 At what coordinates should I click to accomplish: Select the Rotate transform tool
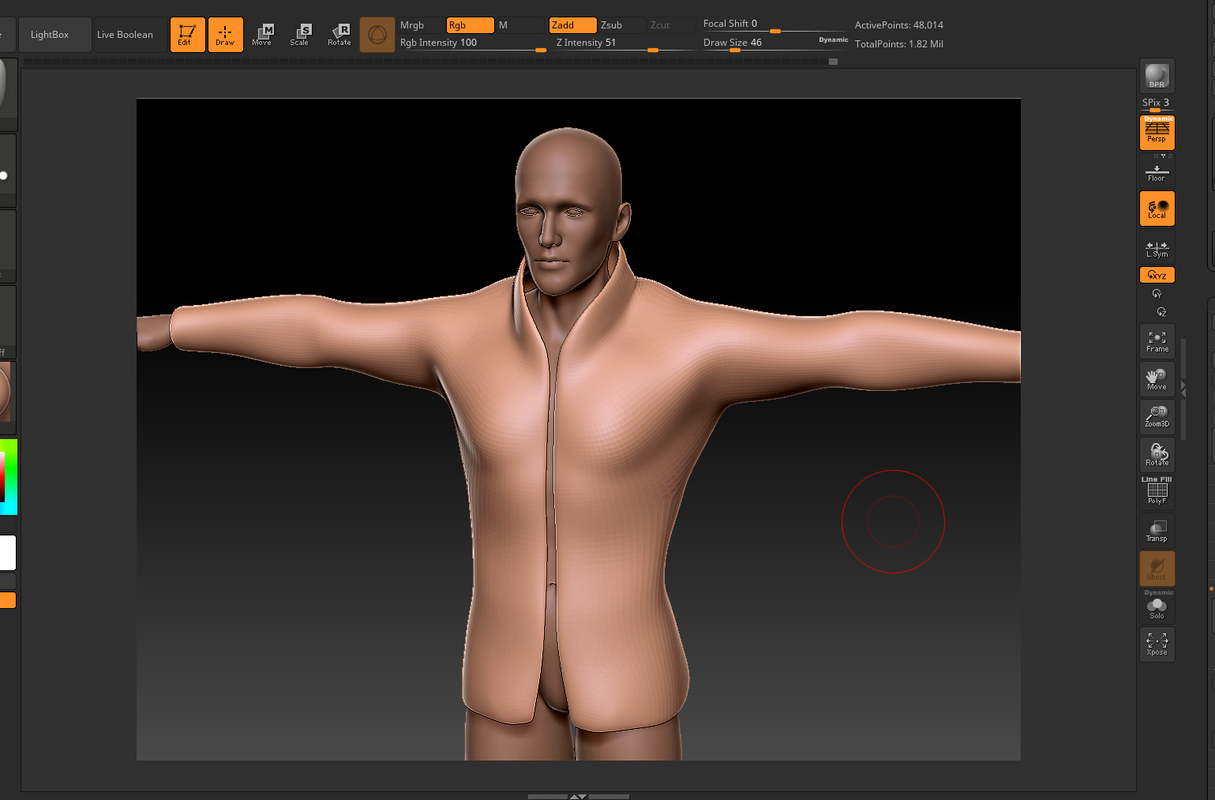339,33
